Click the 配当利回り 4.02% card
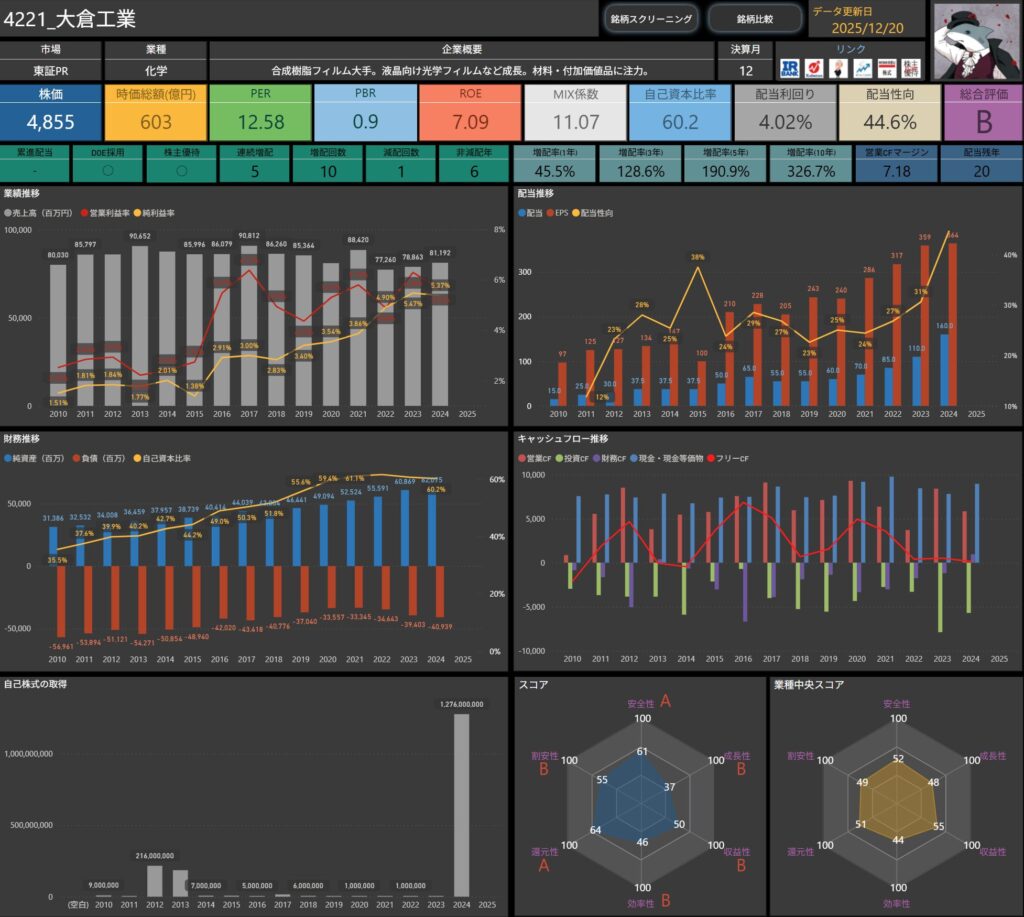The width and height of the screenshot is (1024, 917). (784, 112)
